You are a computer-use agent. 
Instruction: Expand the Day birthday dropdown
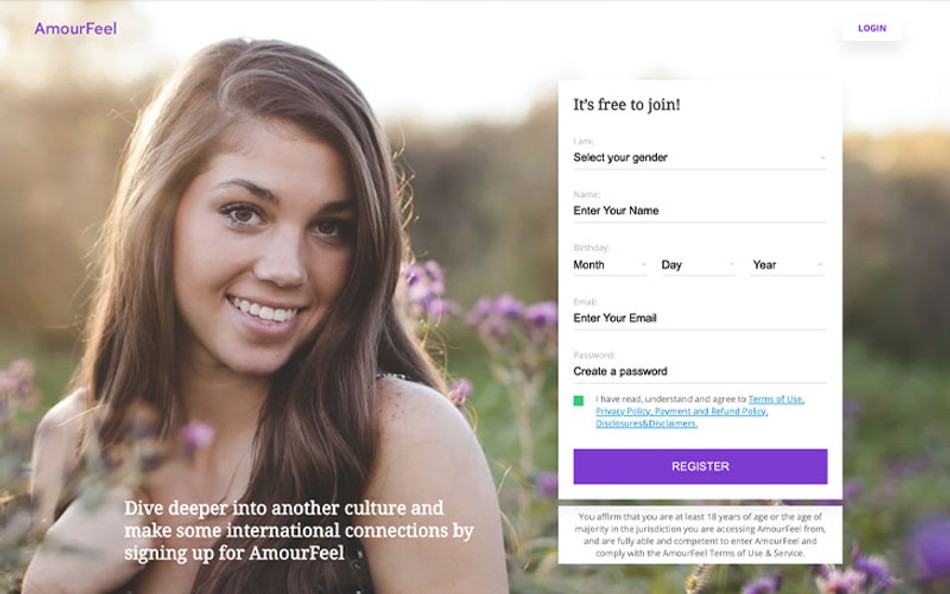click(x=699, y=265)
